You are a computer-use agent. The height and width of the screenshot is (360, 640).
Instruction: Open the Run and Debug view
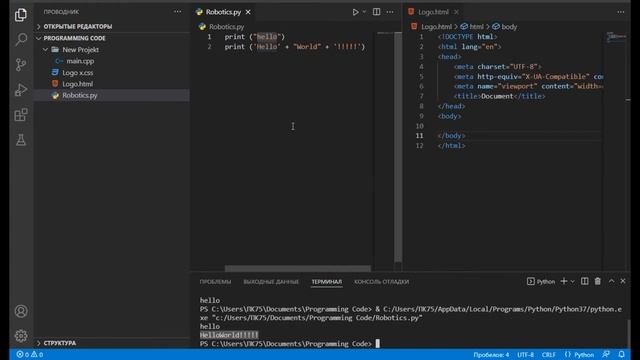21,90
